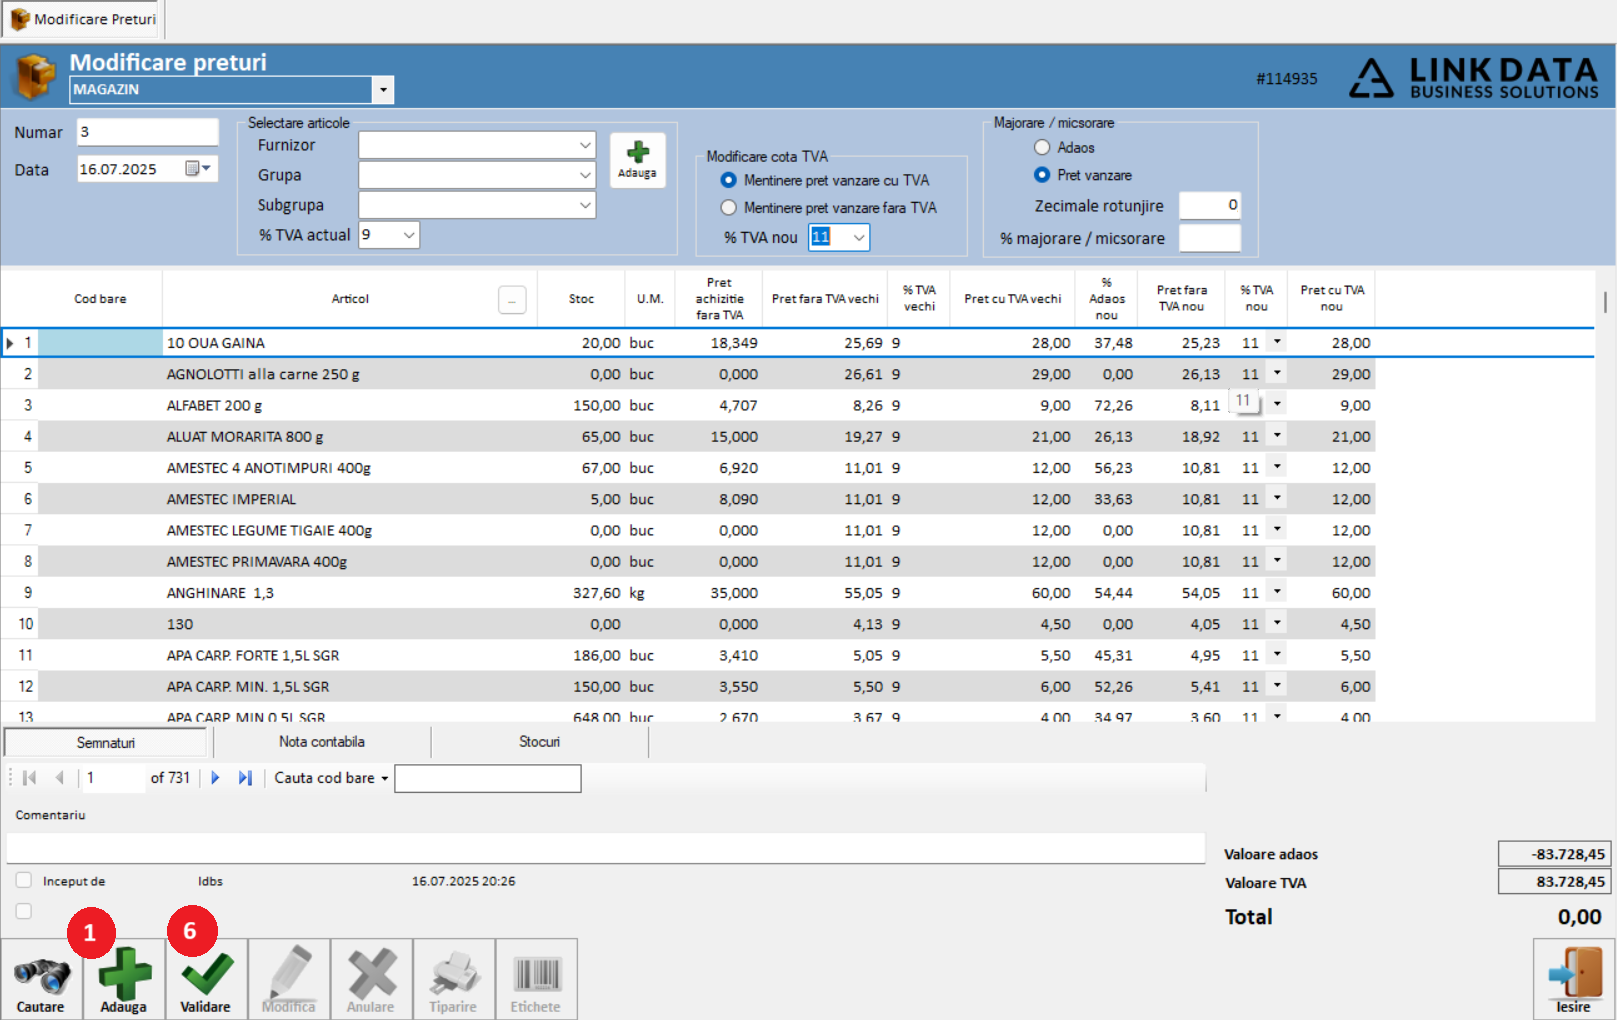The width and height of the screenshot is (1617, 1020).
Task: Click the Adauga button beside Furnizor filter
Action: tap(637, 160)
